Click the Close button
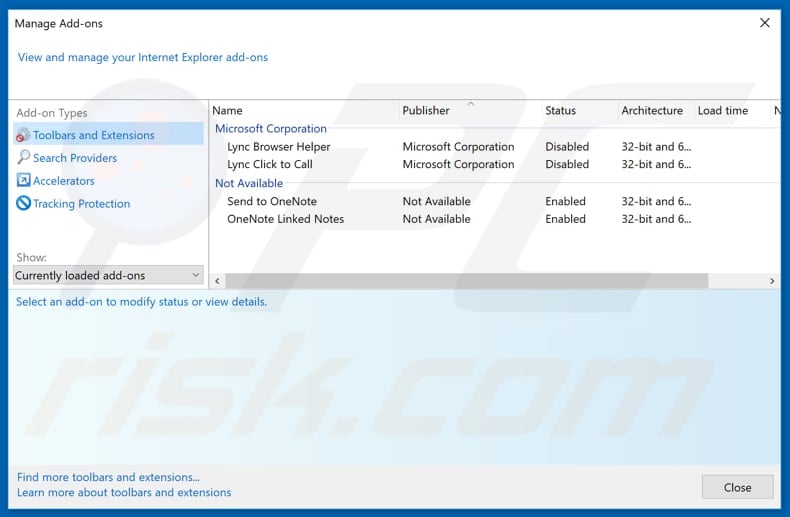 pyautogui.click(x=737, y=487)
